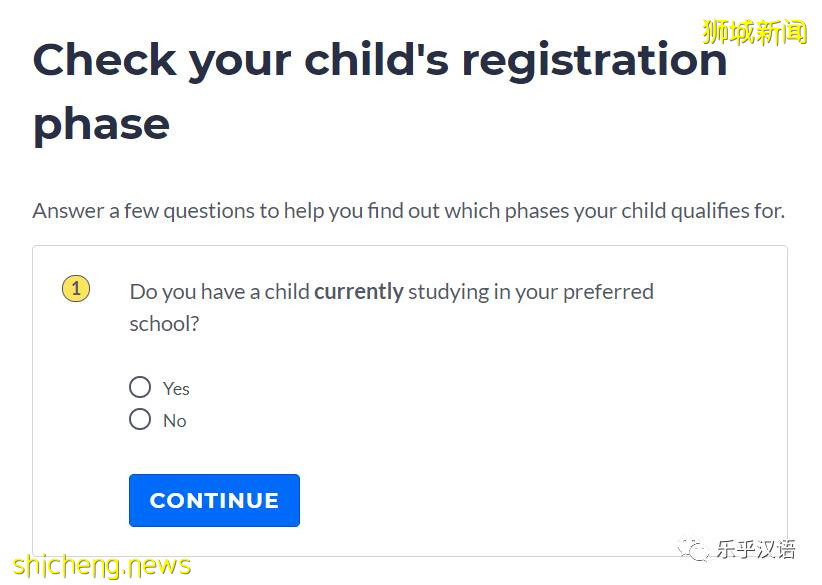Click the bold word "currently"
Image resolution: width=822 pixels, height=585 pixels.
(x=358, y=292)
